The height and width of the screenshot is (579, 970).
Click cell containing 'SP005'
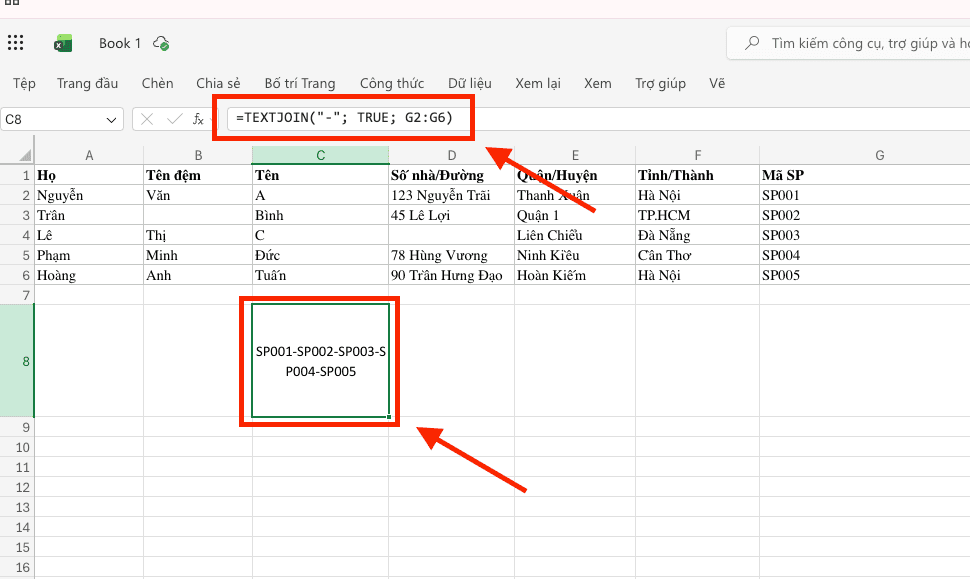coord(865,275)
